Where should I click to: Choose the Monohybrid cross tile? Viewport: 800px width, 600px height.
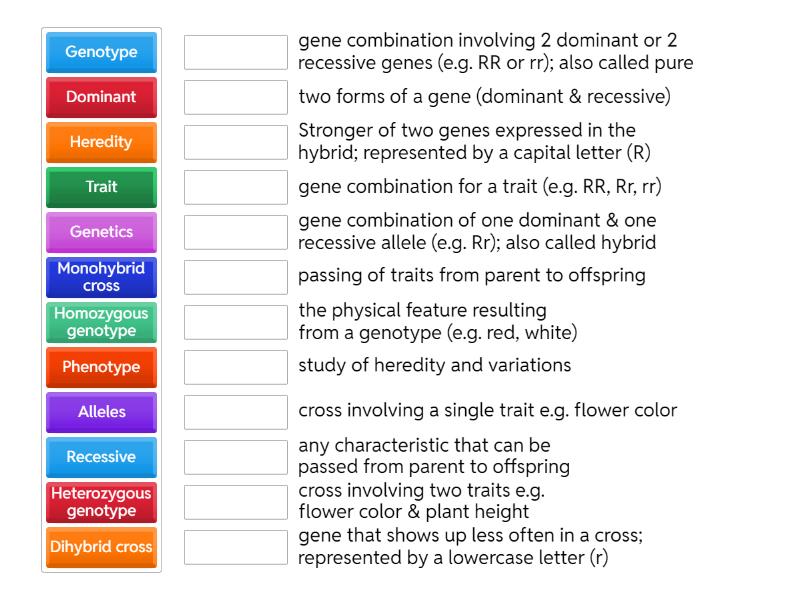click(x=100, y=277)
